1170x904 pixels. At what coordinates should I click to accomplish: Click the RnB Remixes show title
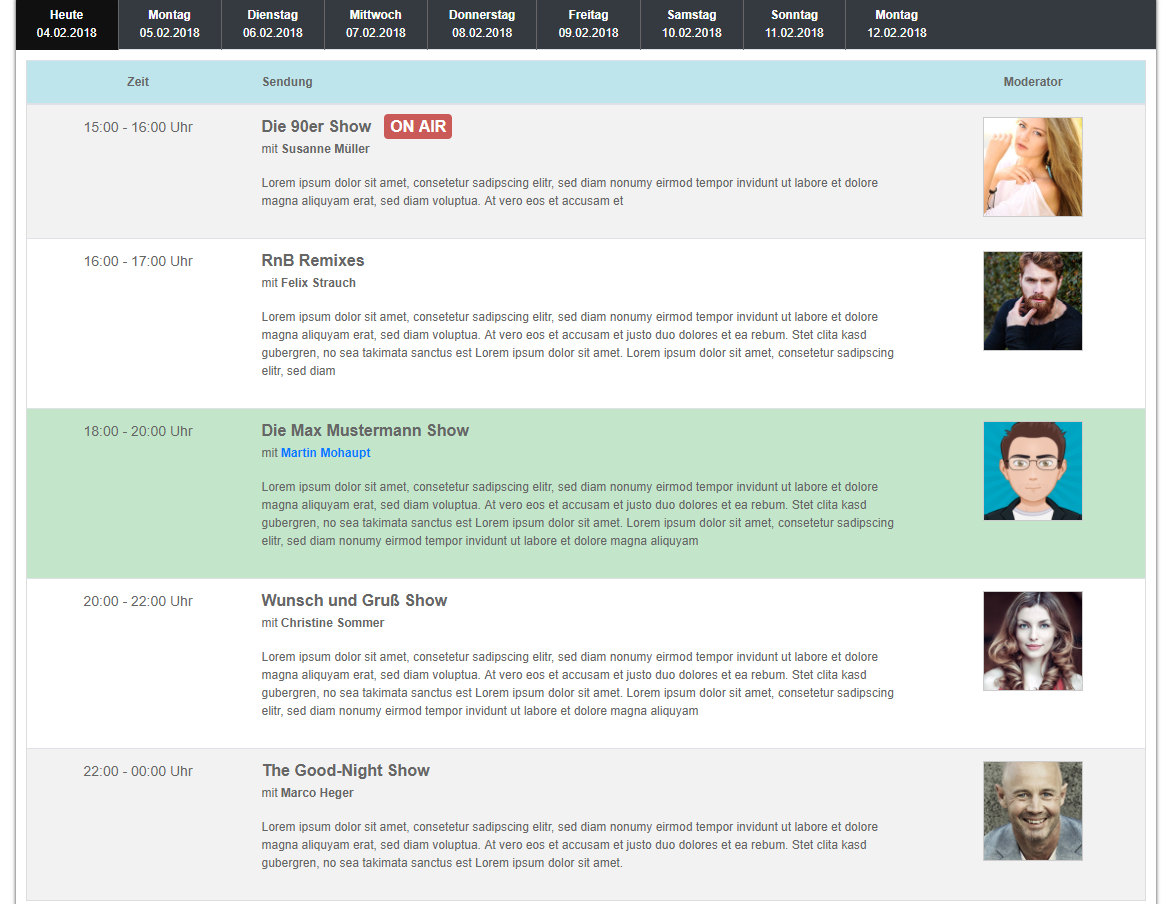point(313,260)
